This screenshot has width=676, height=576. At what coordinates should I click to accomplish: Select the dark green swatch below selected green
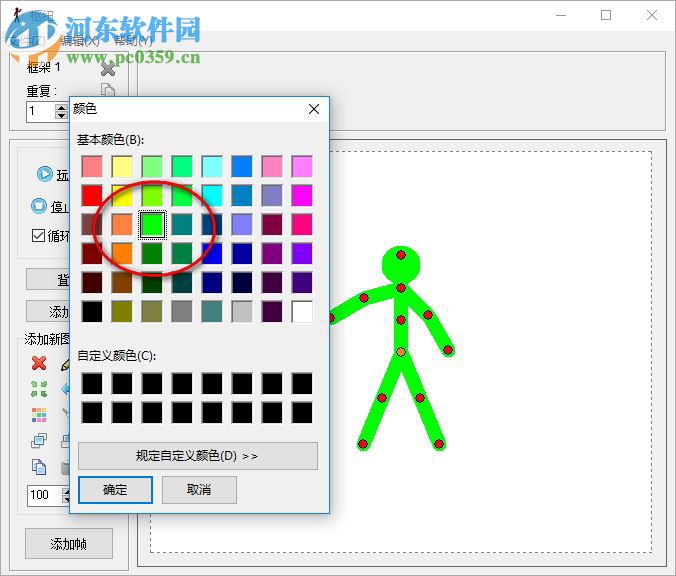point(152,254)
